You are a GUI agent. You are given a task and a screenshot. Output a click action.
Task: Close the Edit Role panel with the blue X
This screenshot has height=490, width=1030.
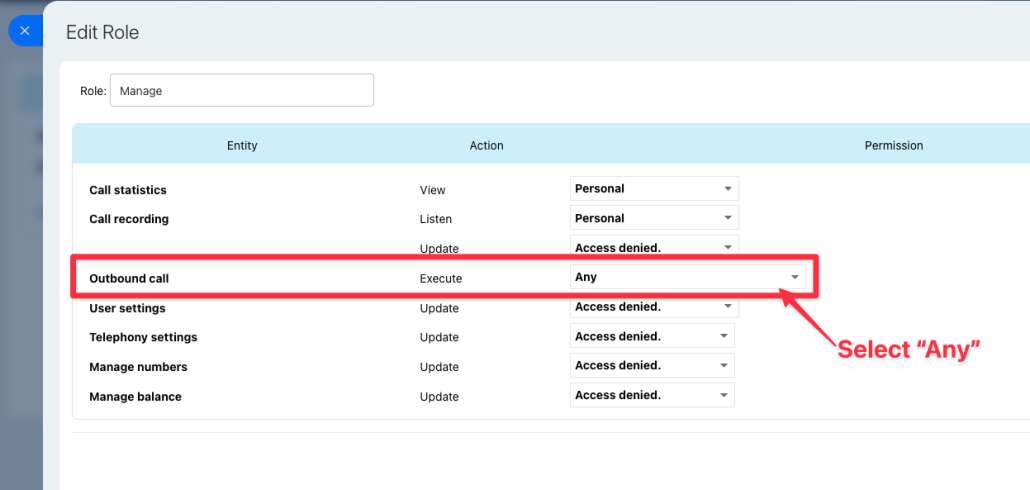(25, 31)
